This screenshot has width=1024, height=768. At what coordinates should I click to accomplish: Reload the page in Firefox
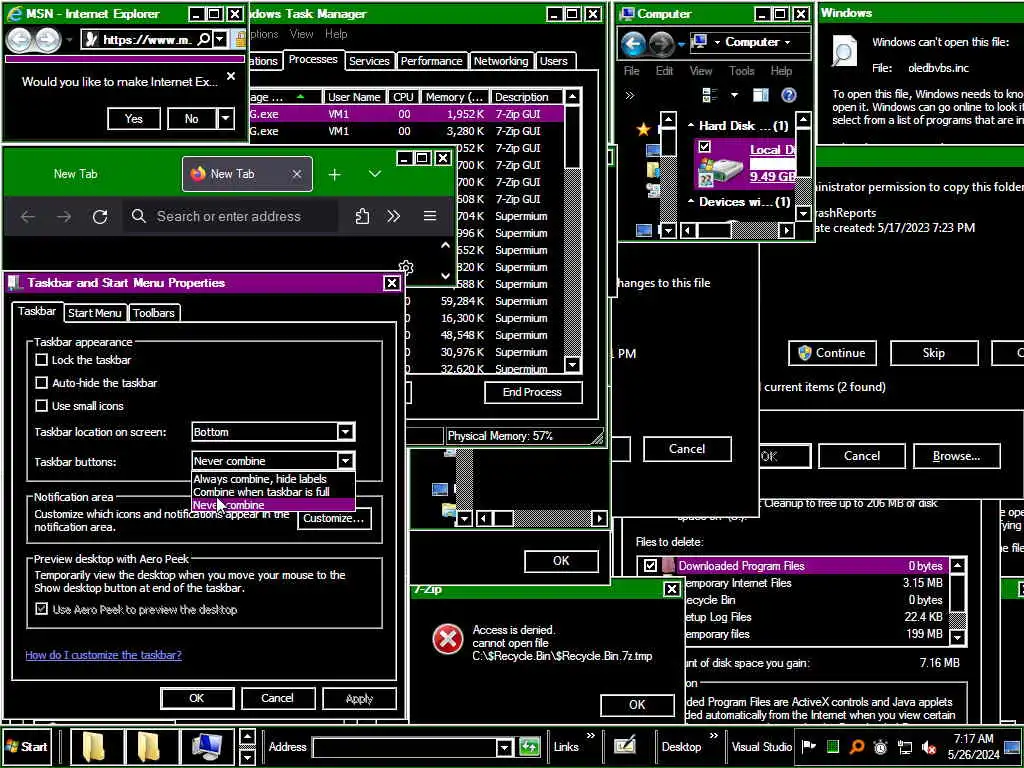tap(100, 216)
